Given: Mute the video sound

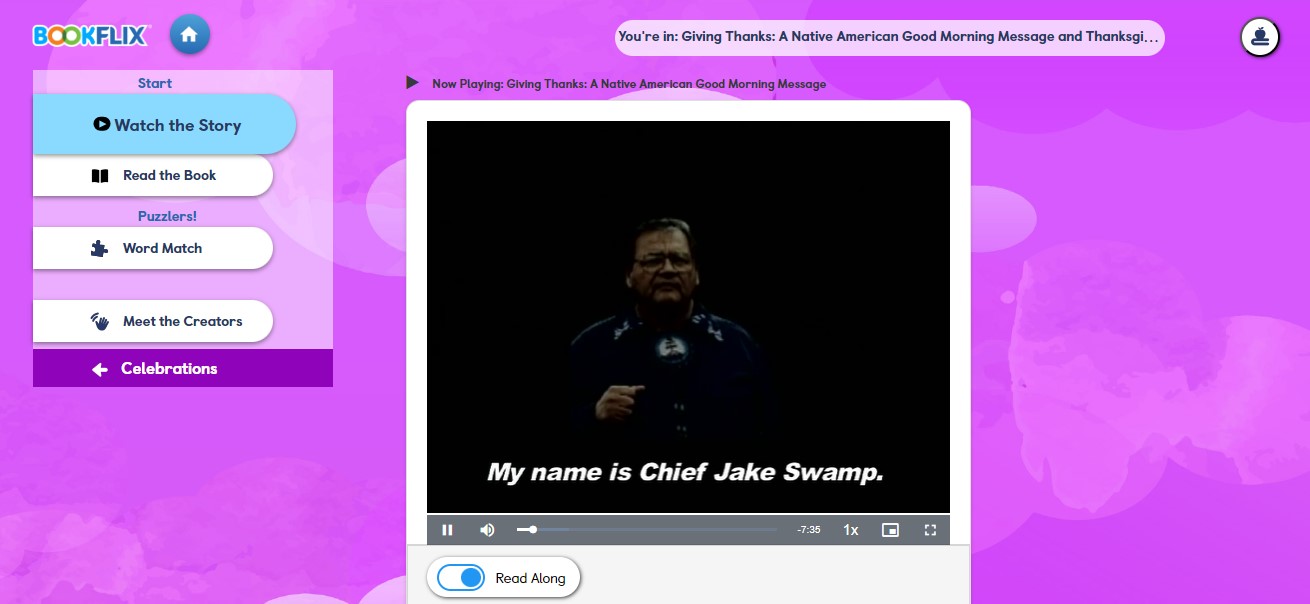Looking at the screenshot, I should point(487,530).
